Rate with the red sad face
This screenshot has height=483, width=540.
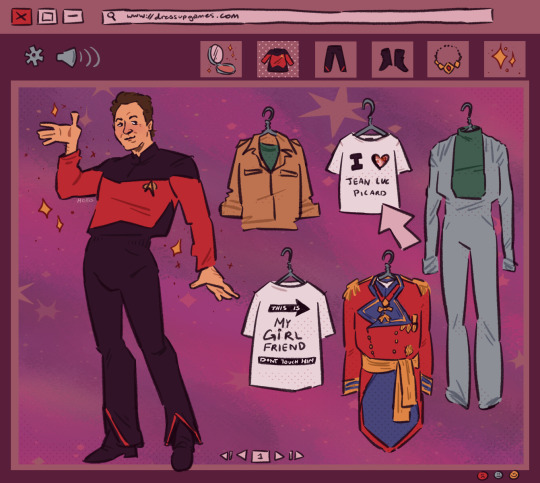click(483, 476)
